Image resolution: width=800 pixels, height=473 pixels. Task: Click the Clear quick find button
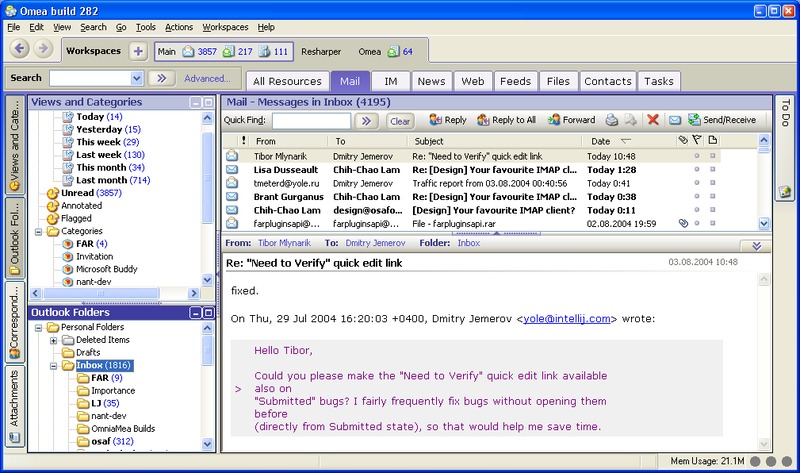click(x=399, y=121)
